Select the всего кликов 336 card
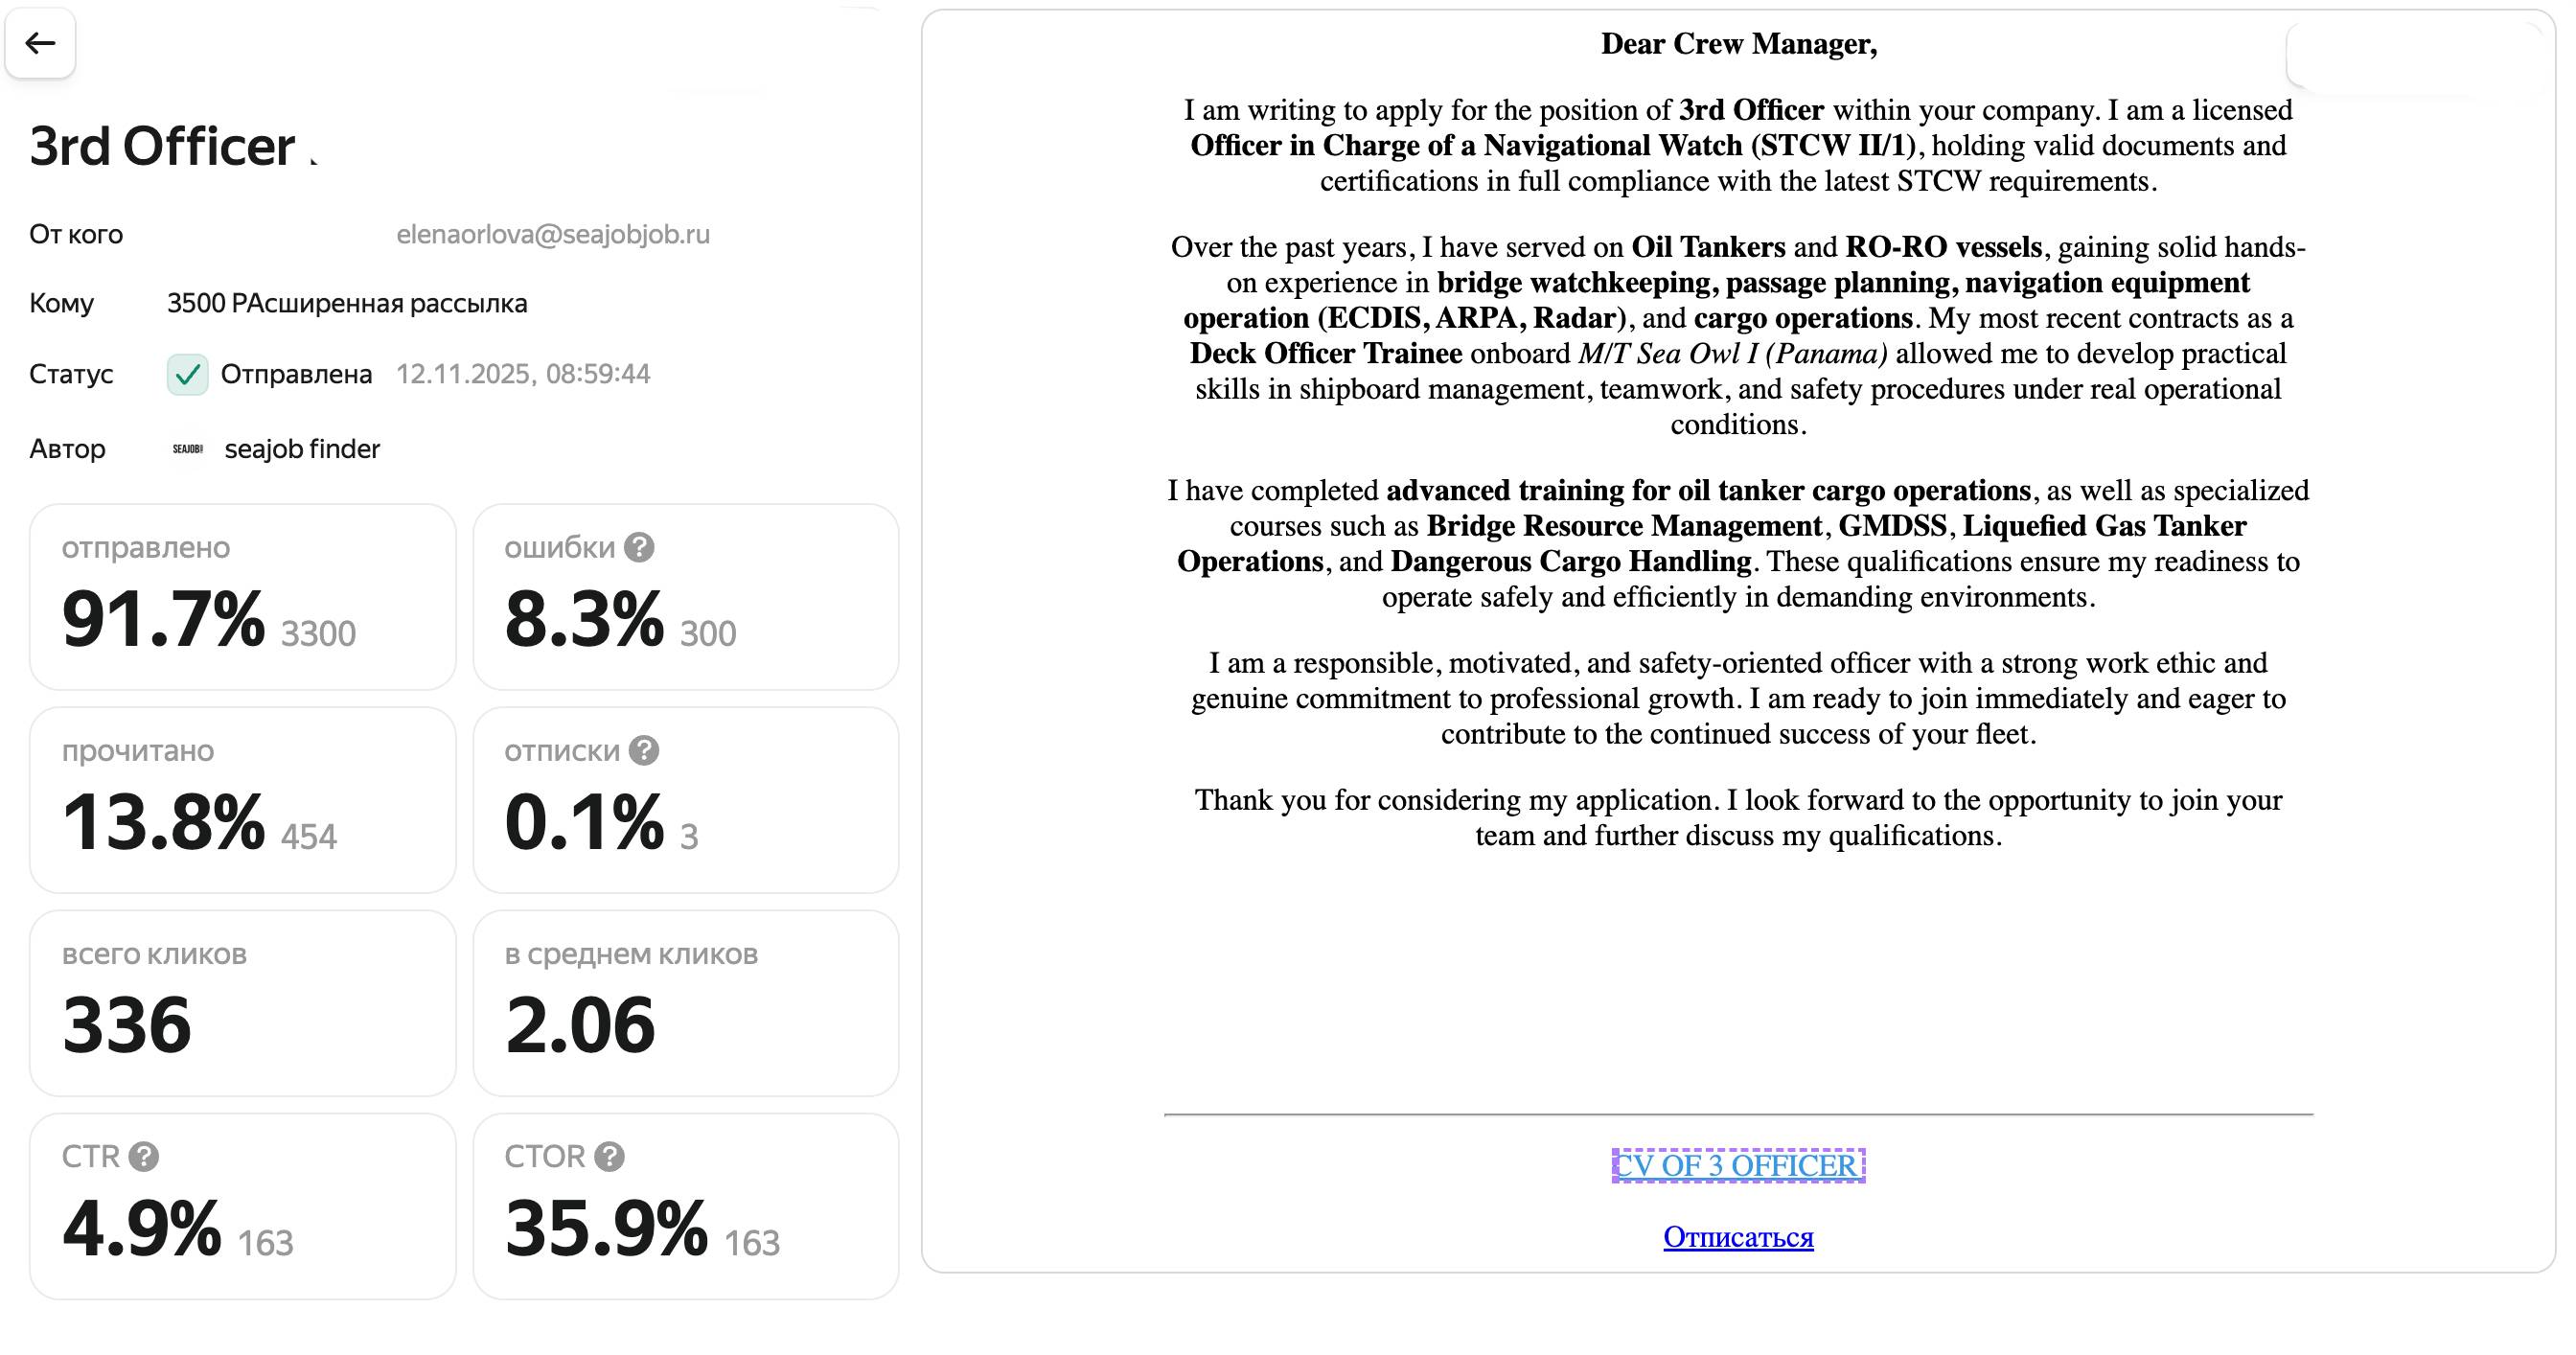2576x1355 pixels. point(242,1003)
